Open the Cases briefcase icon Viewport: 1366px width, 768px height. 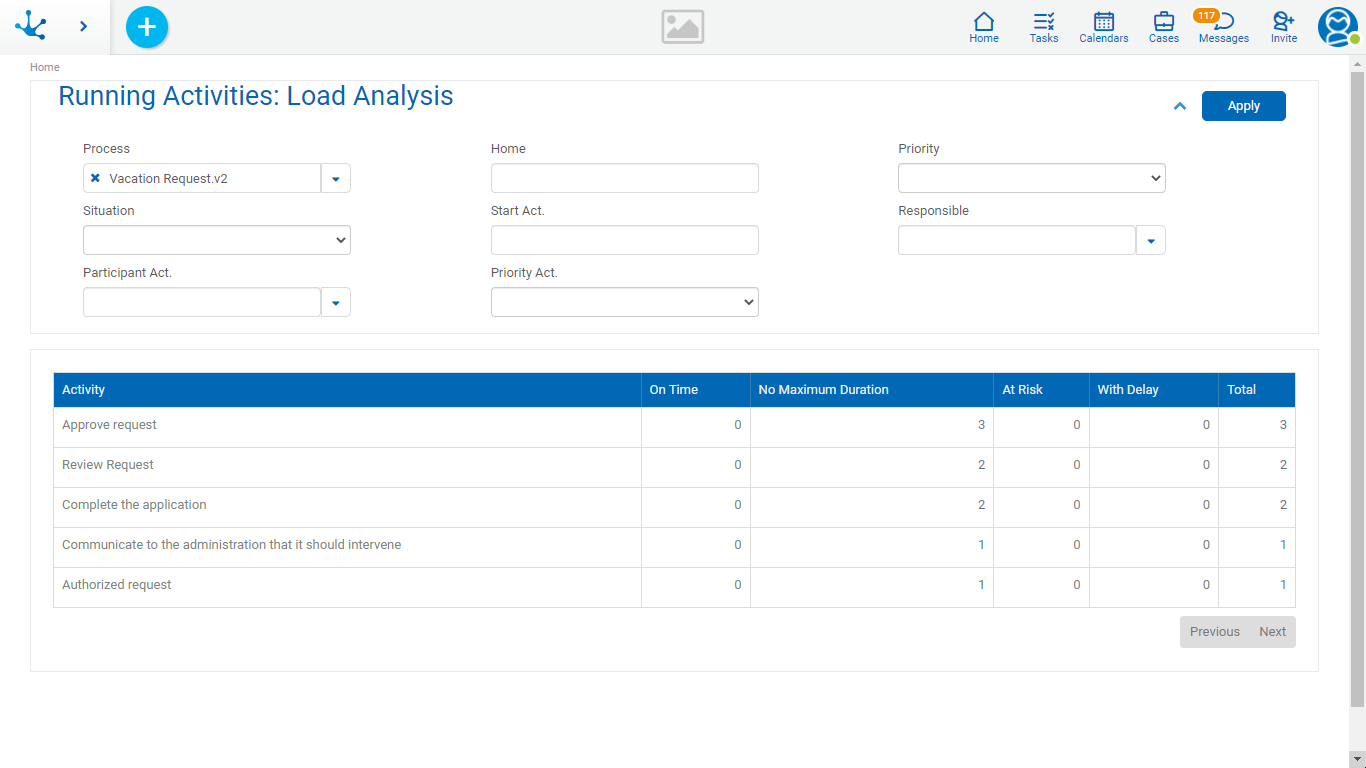[x=1164, y=27]
